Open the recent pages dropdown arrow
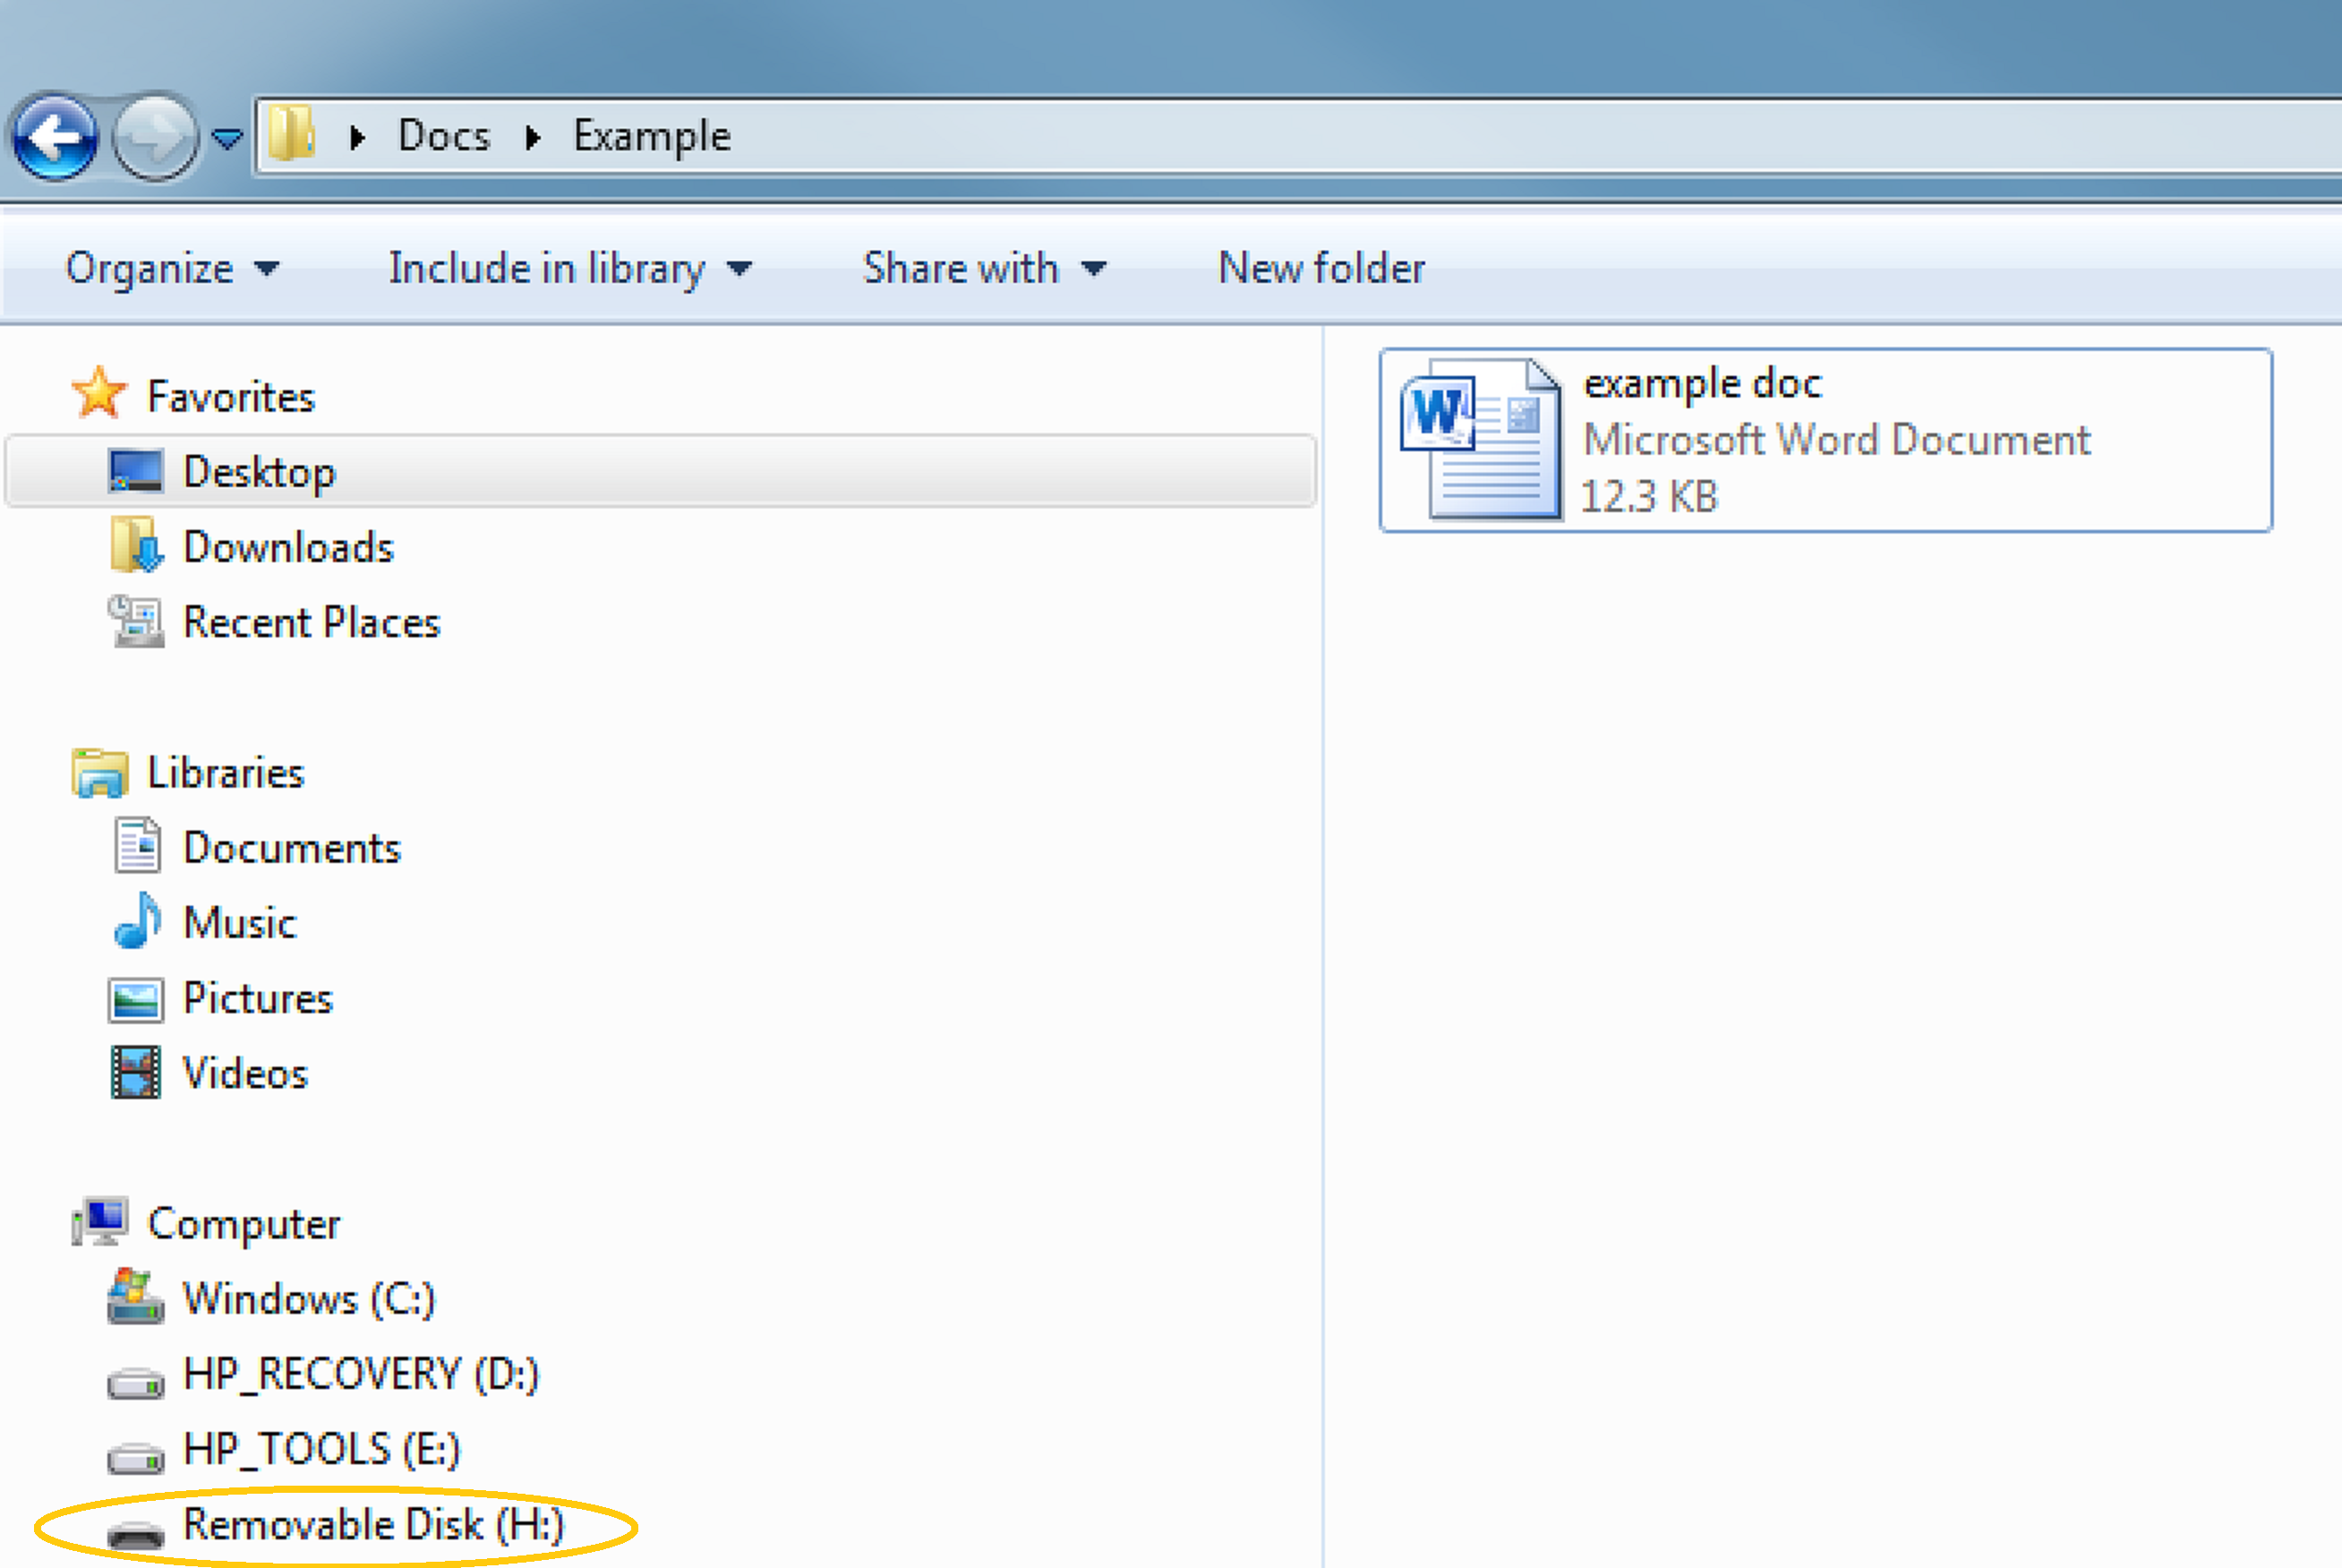Viewport: 2342px width, 1568px height. pos(228,139)
